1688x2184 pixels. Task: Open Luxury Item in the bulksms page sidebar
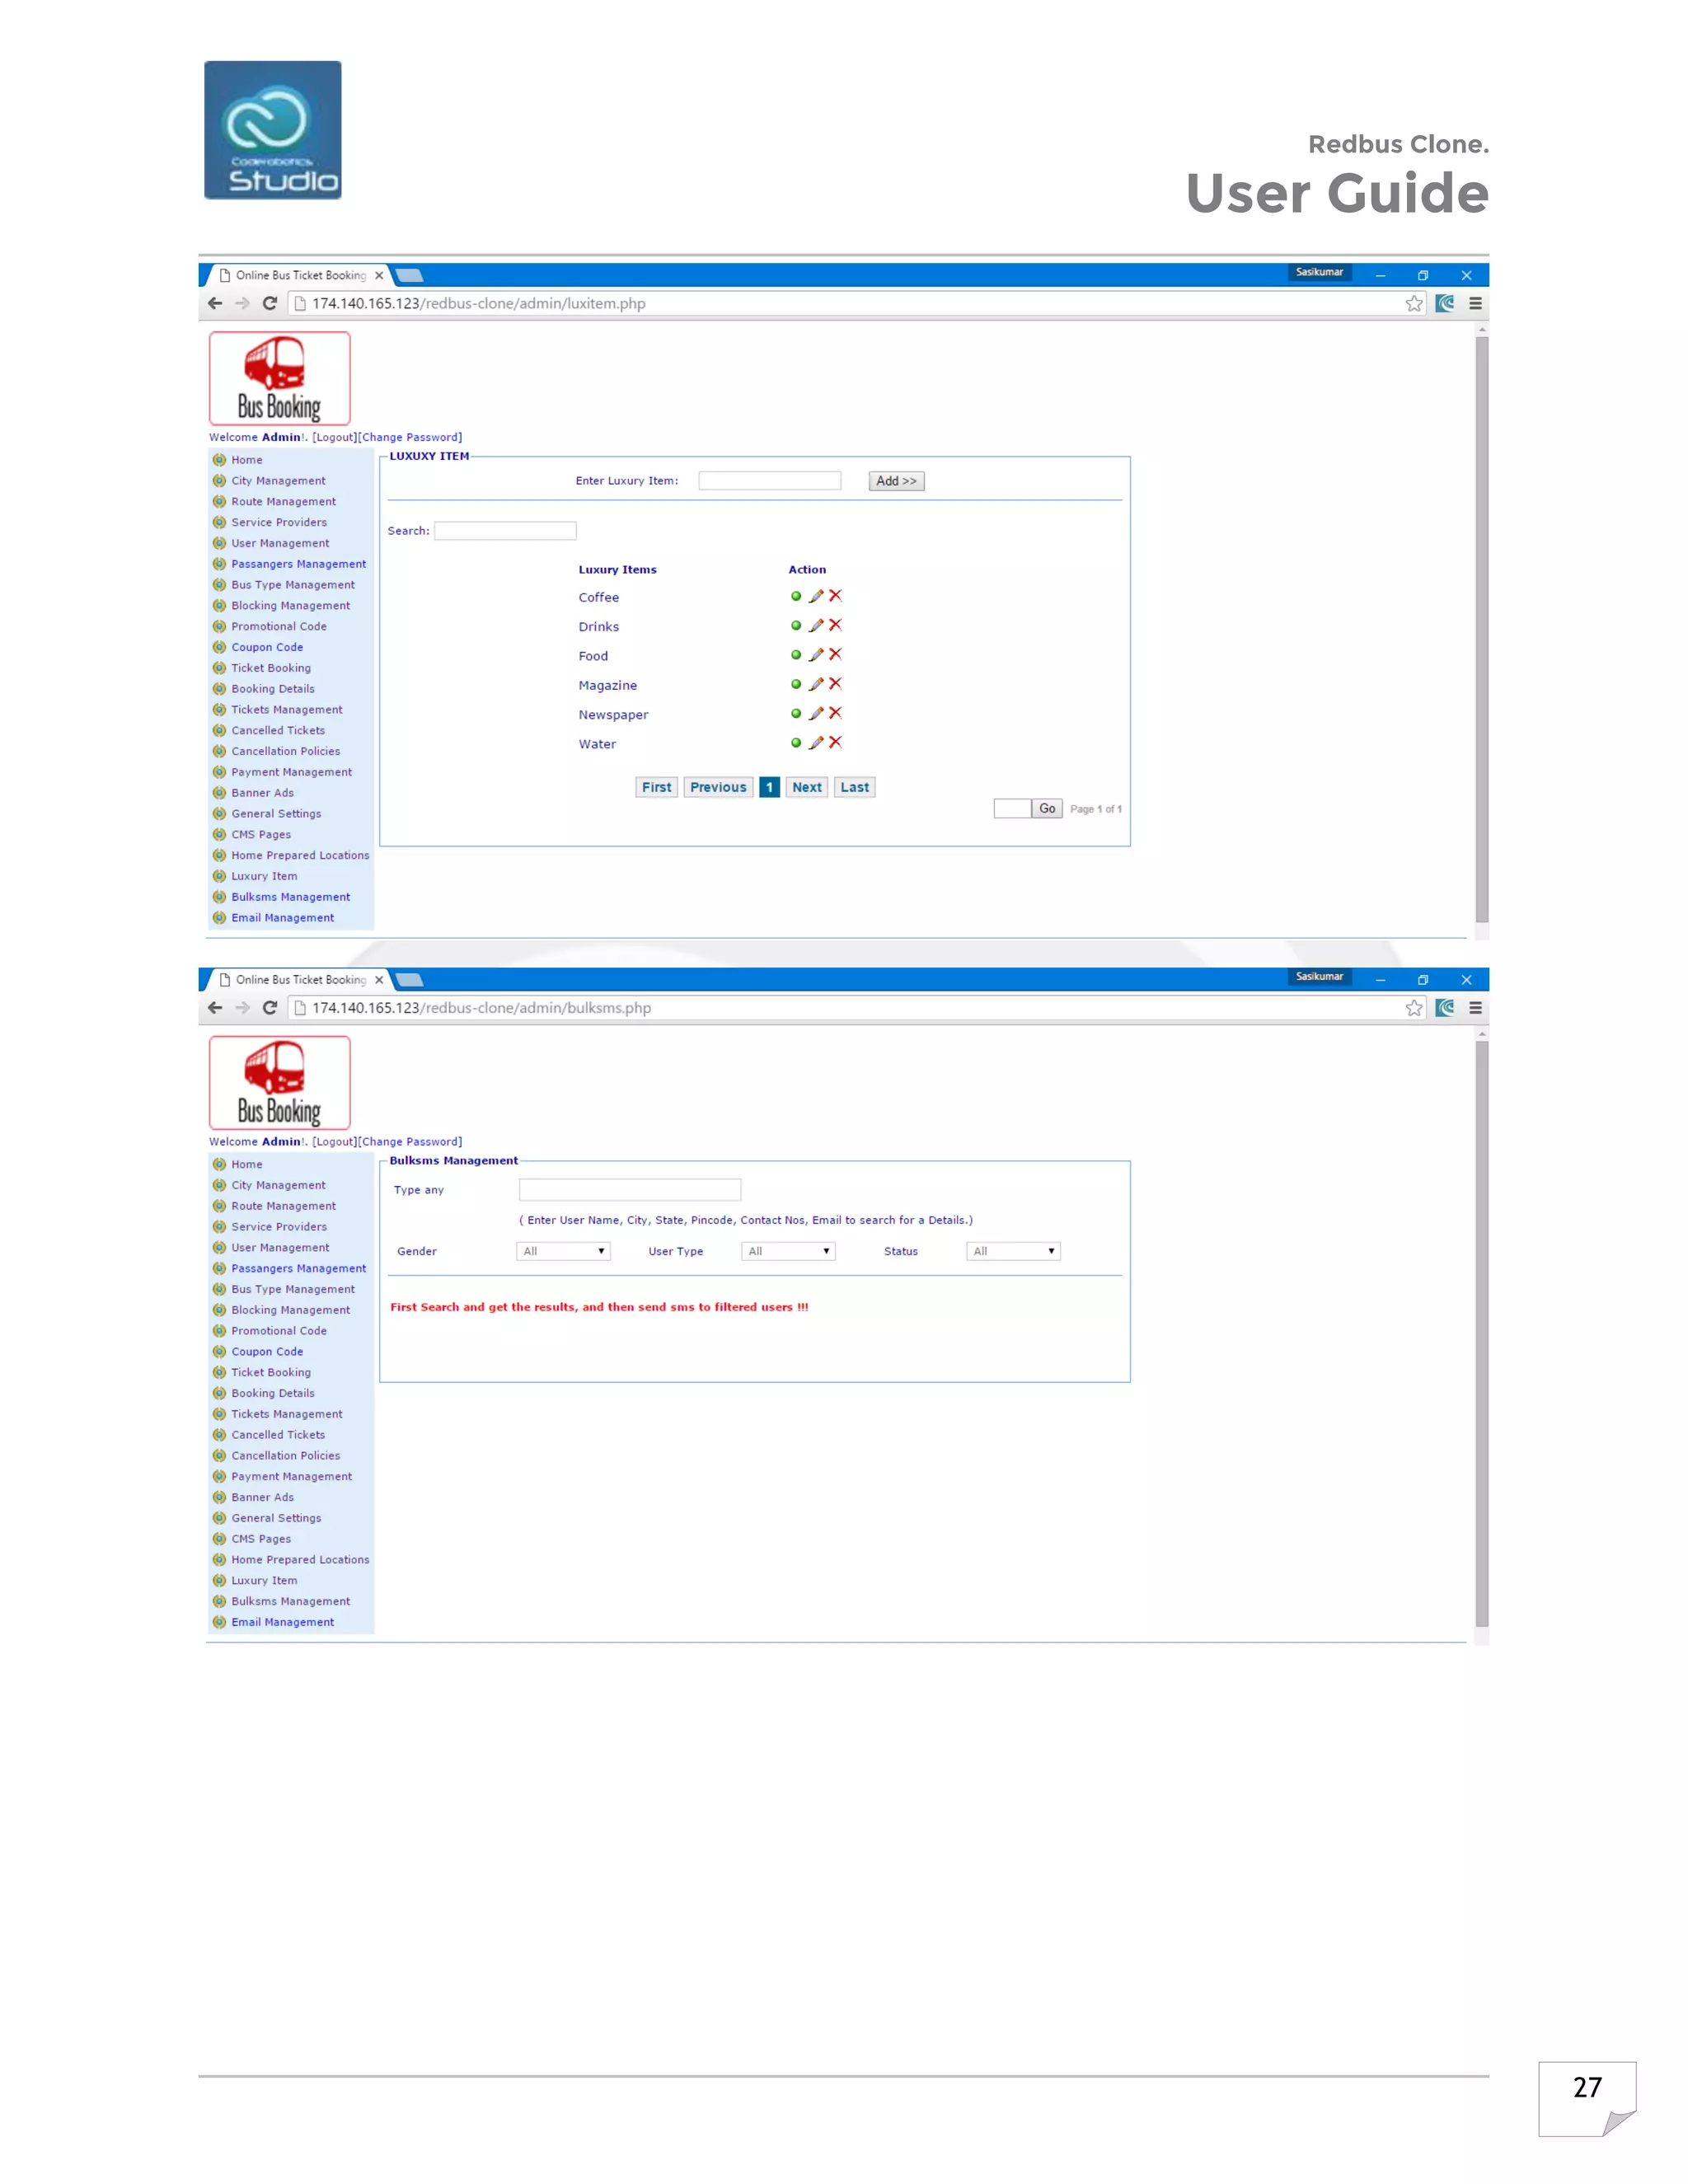pyautogui.click(x=264, y=1581)
